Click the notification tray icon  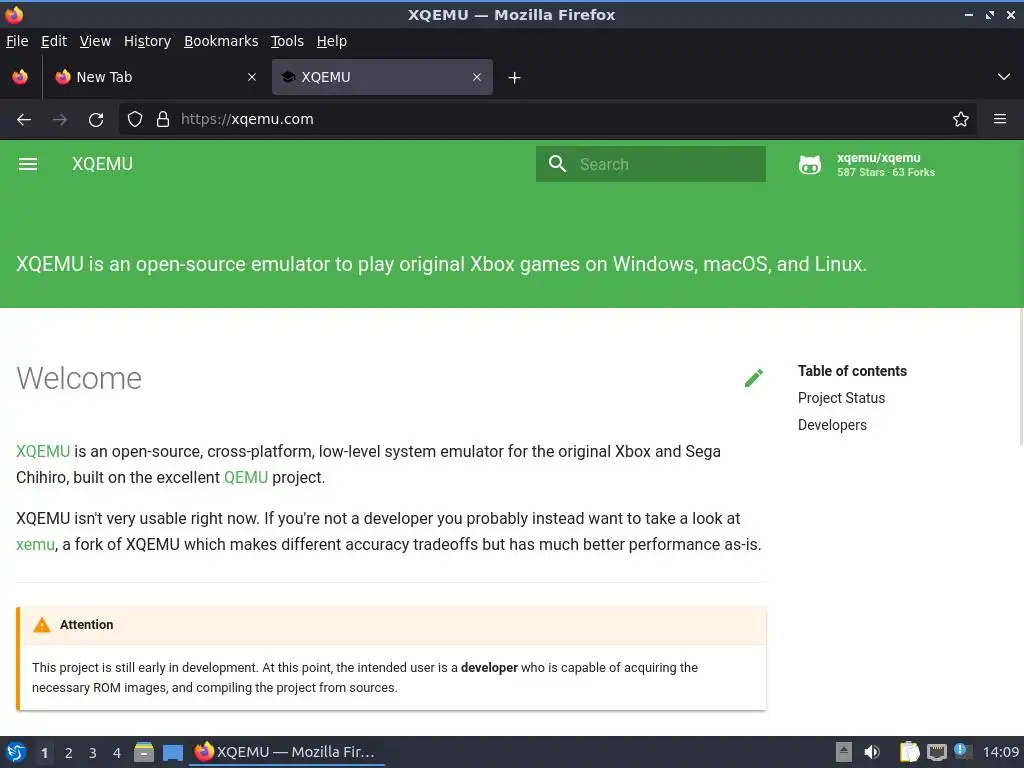961,750
